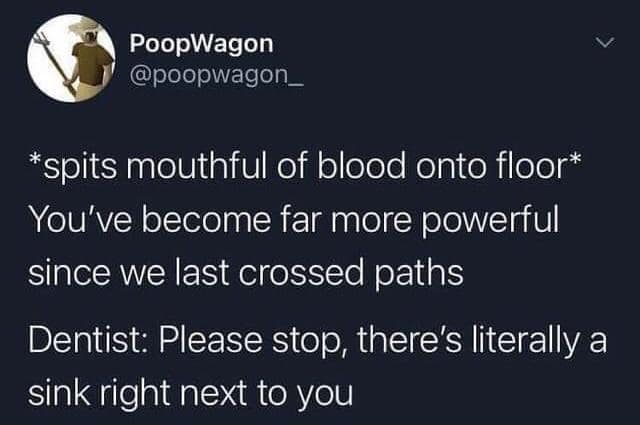Open PoopWagon's profile picture
The width and height of the screenshot is (640, 425).
[x=72, y=58]
